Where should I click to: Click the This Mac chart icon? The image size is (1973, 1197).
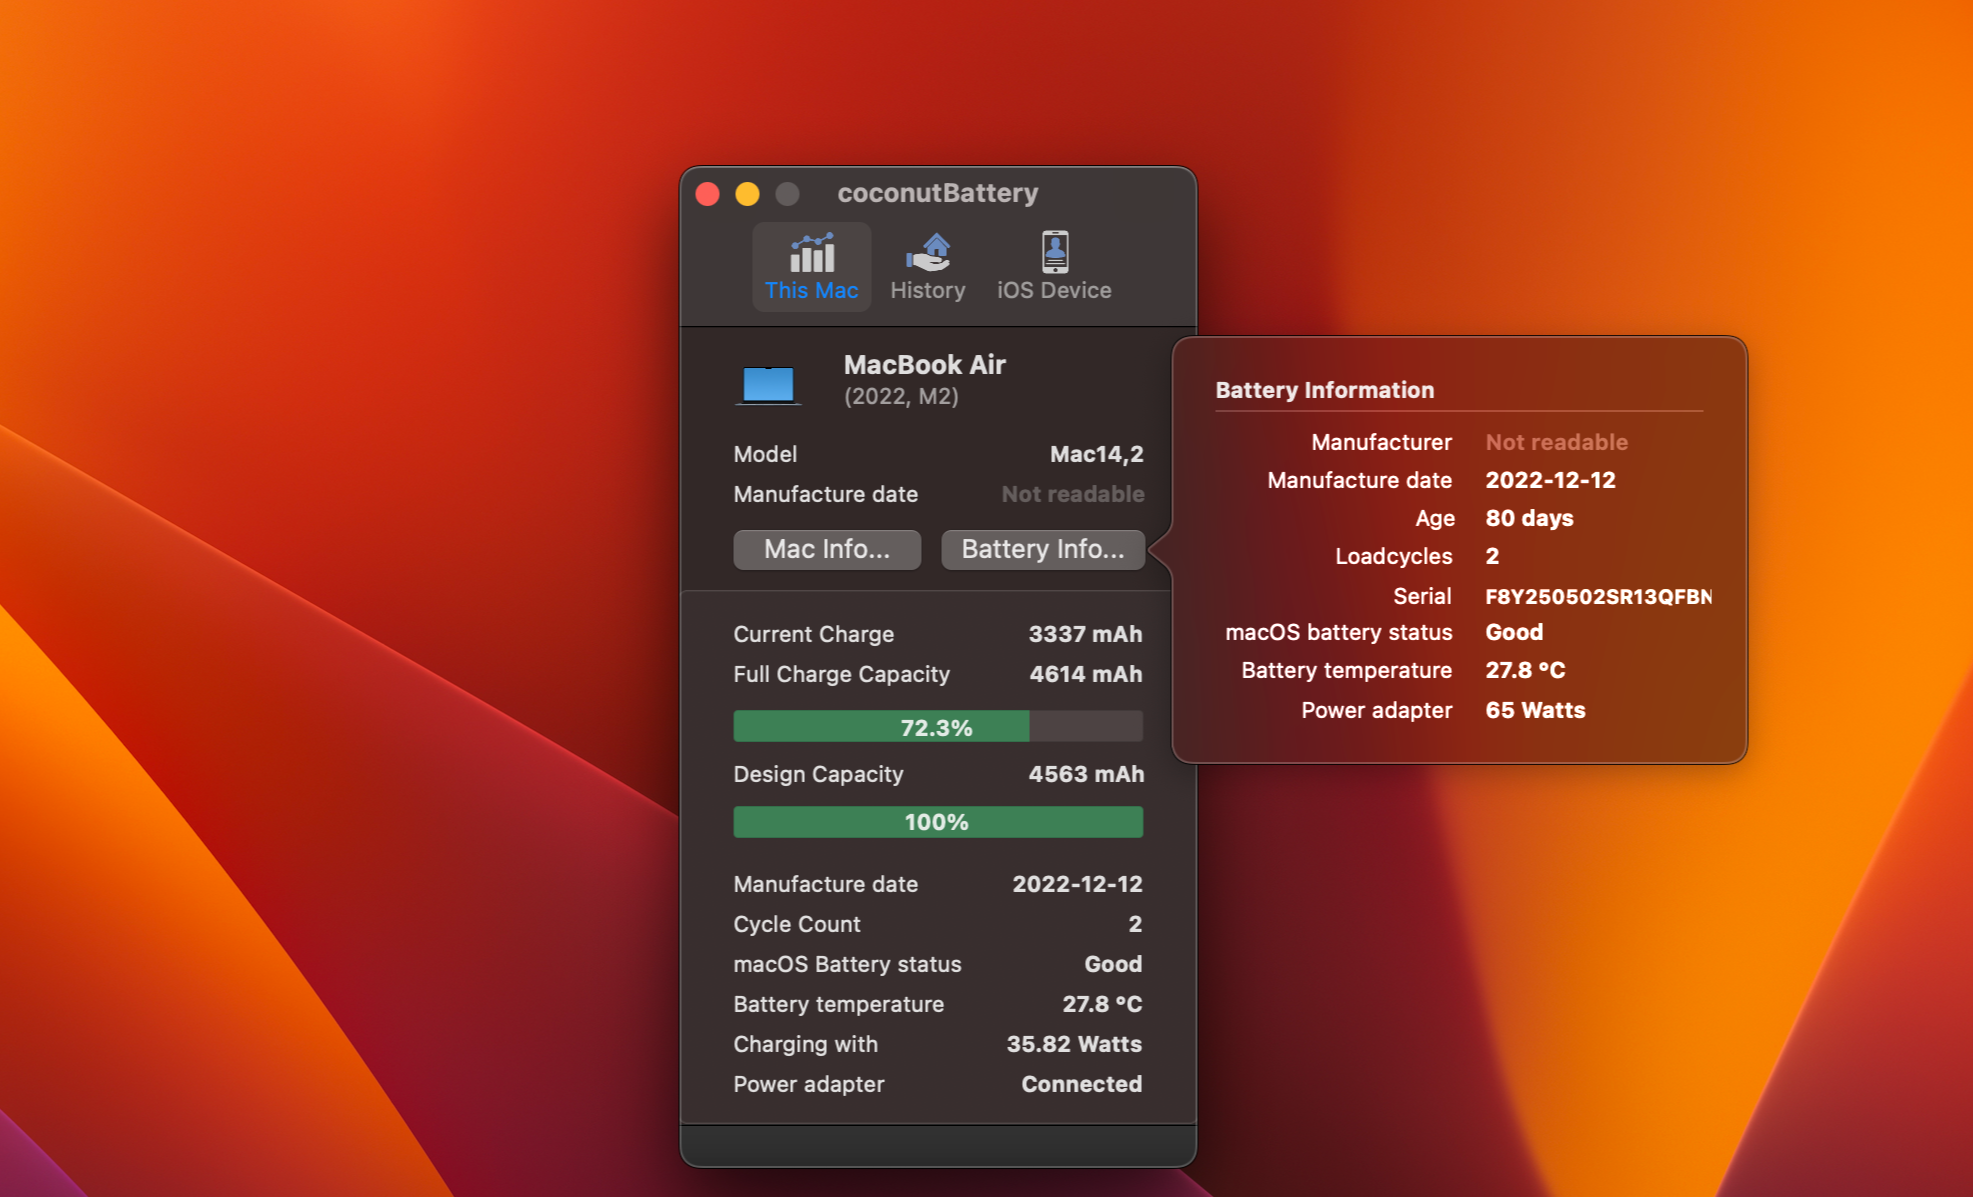(811, 253)
